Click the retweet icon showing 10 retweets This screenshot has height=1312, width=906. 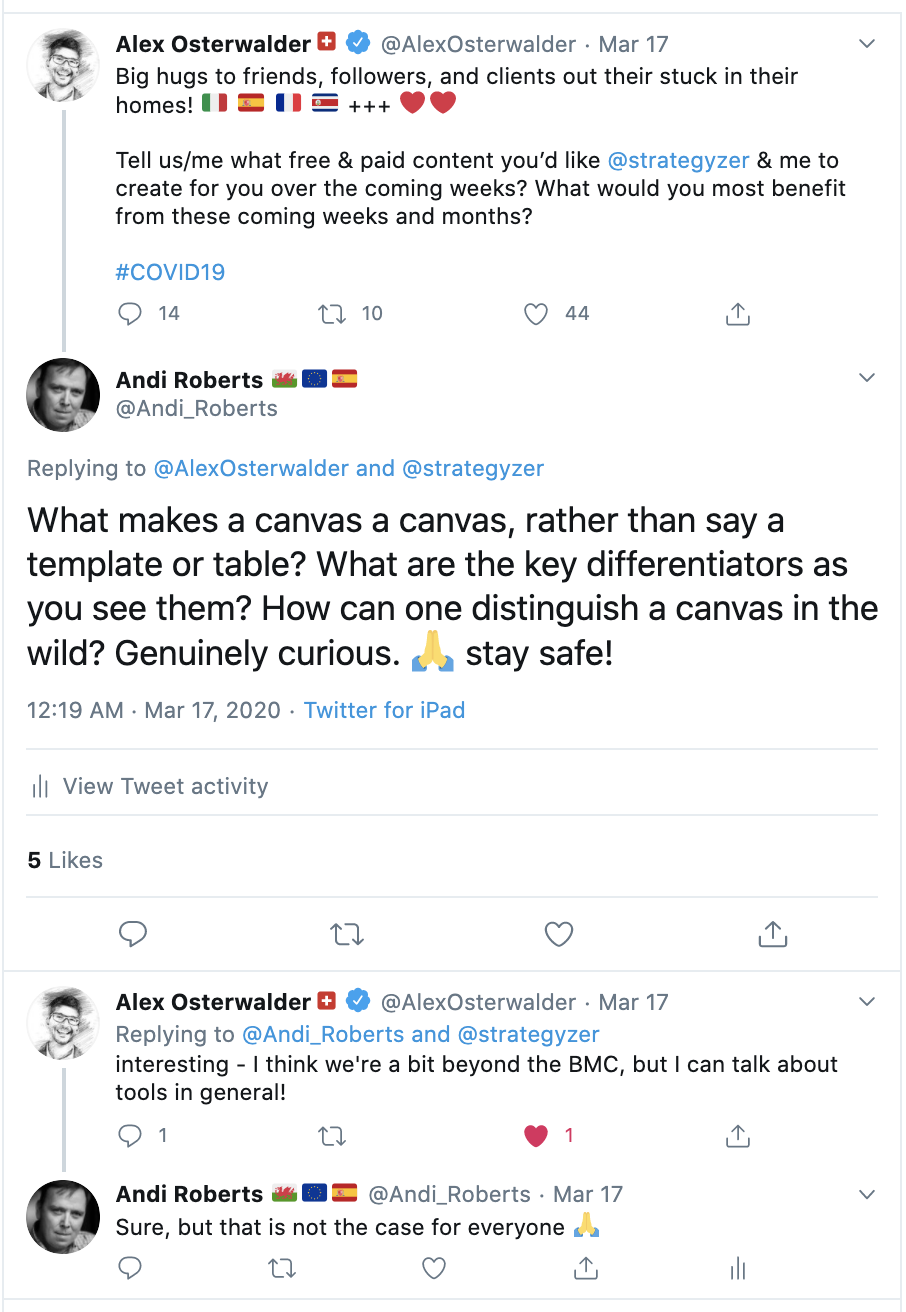[x=331, y=313]
